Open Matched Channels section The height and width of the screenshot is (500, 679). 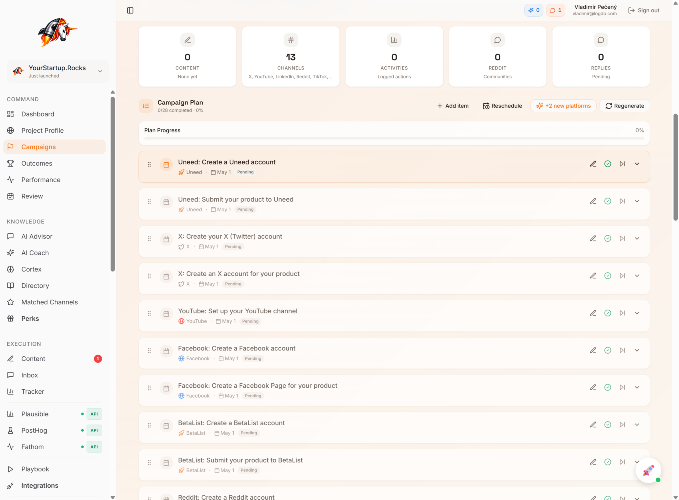point(55,302)
